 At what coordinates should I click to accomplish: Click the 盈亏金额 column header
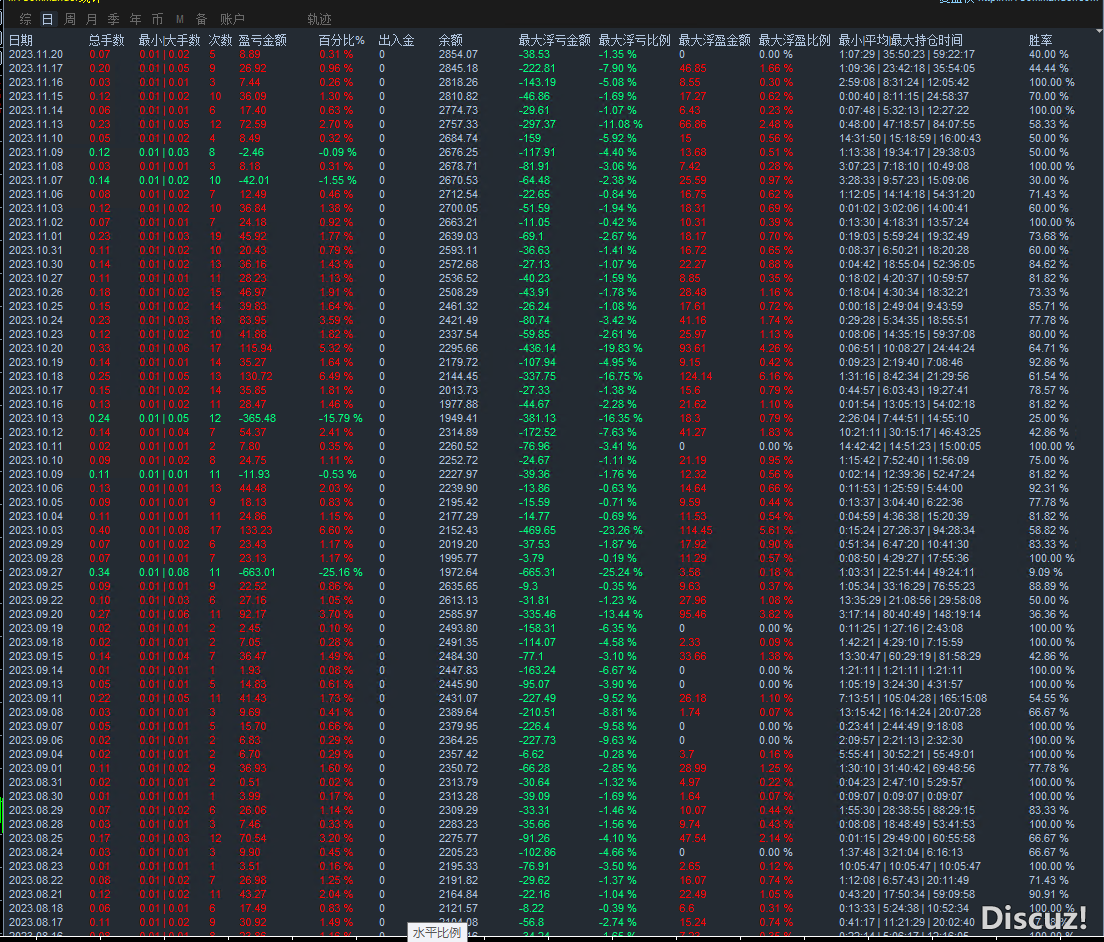point(263,40)
